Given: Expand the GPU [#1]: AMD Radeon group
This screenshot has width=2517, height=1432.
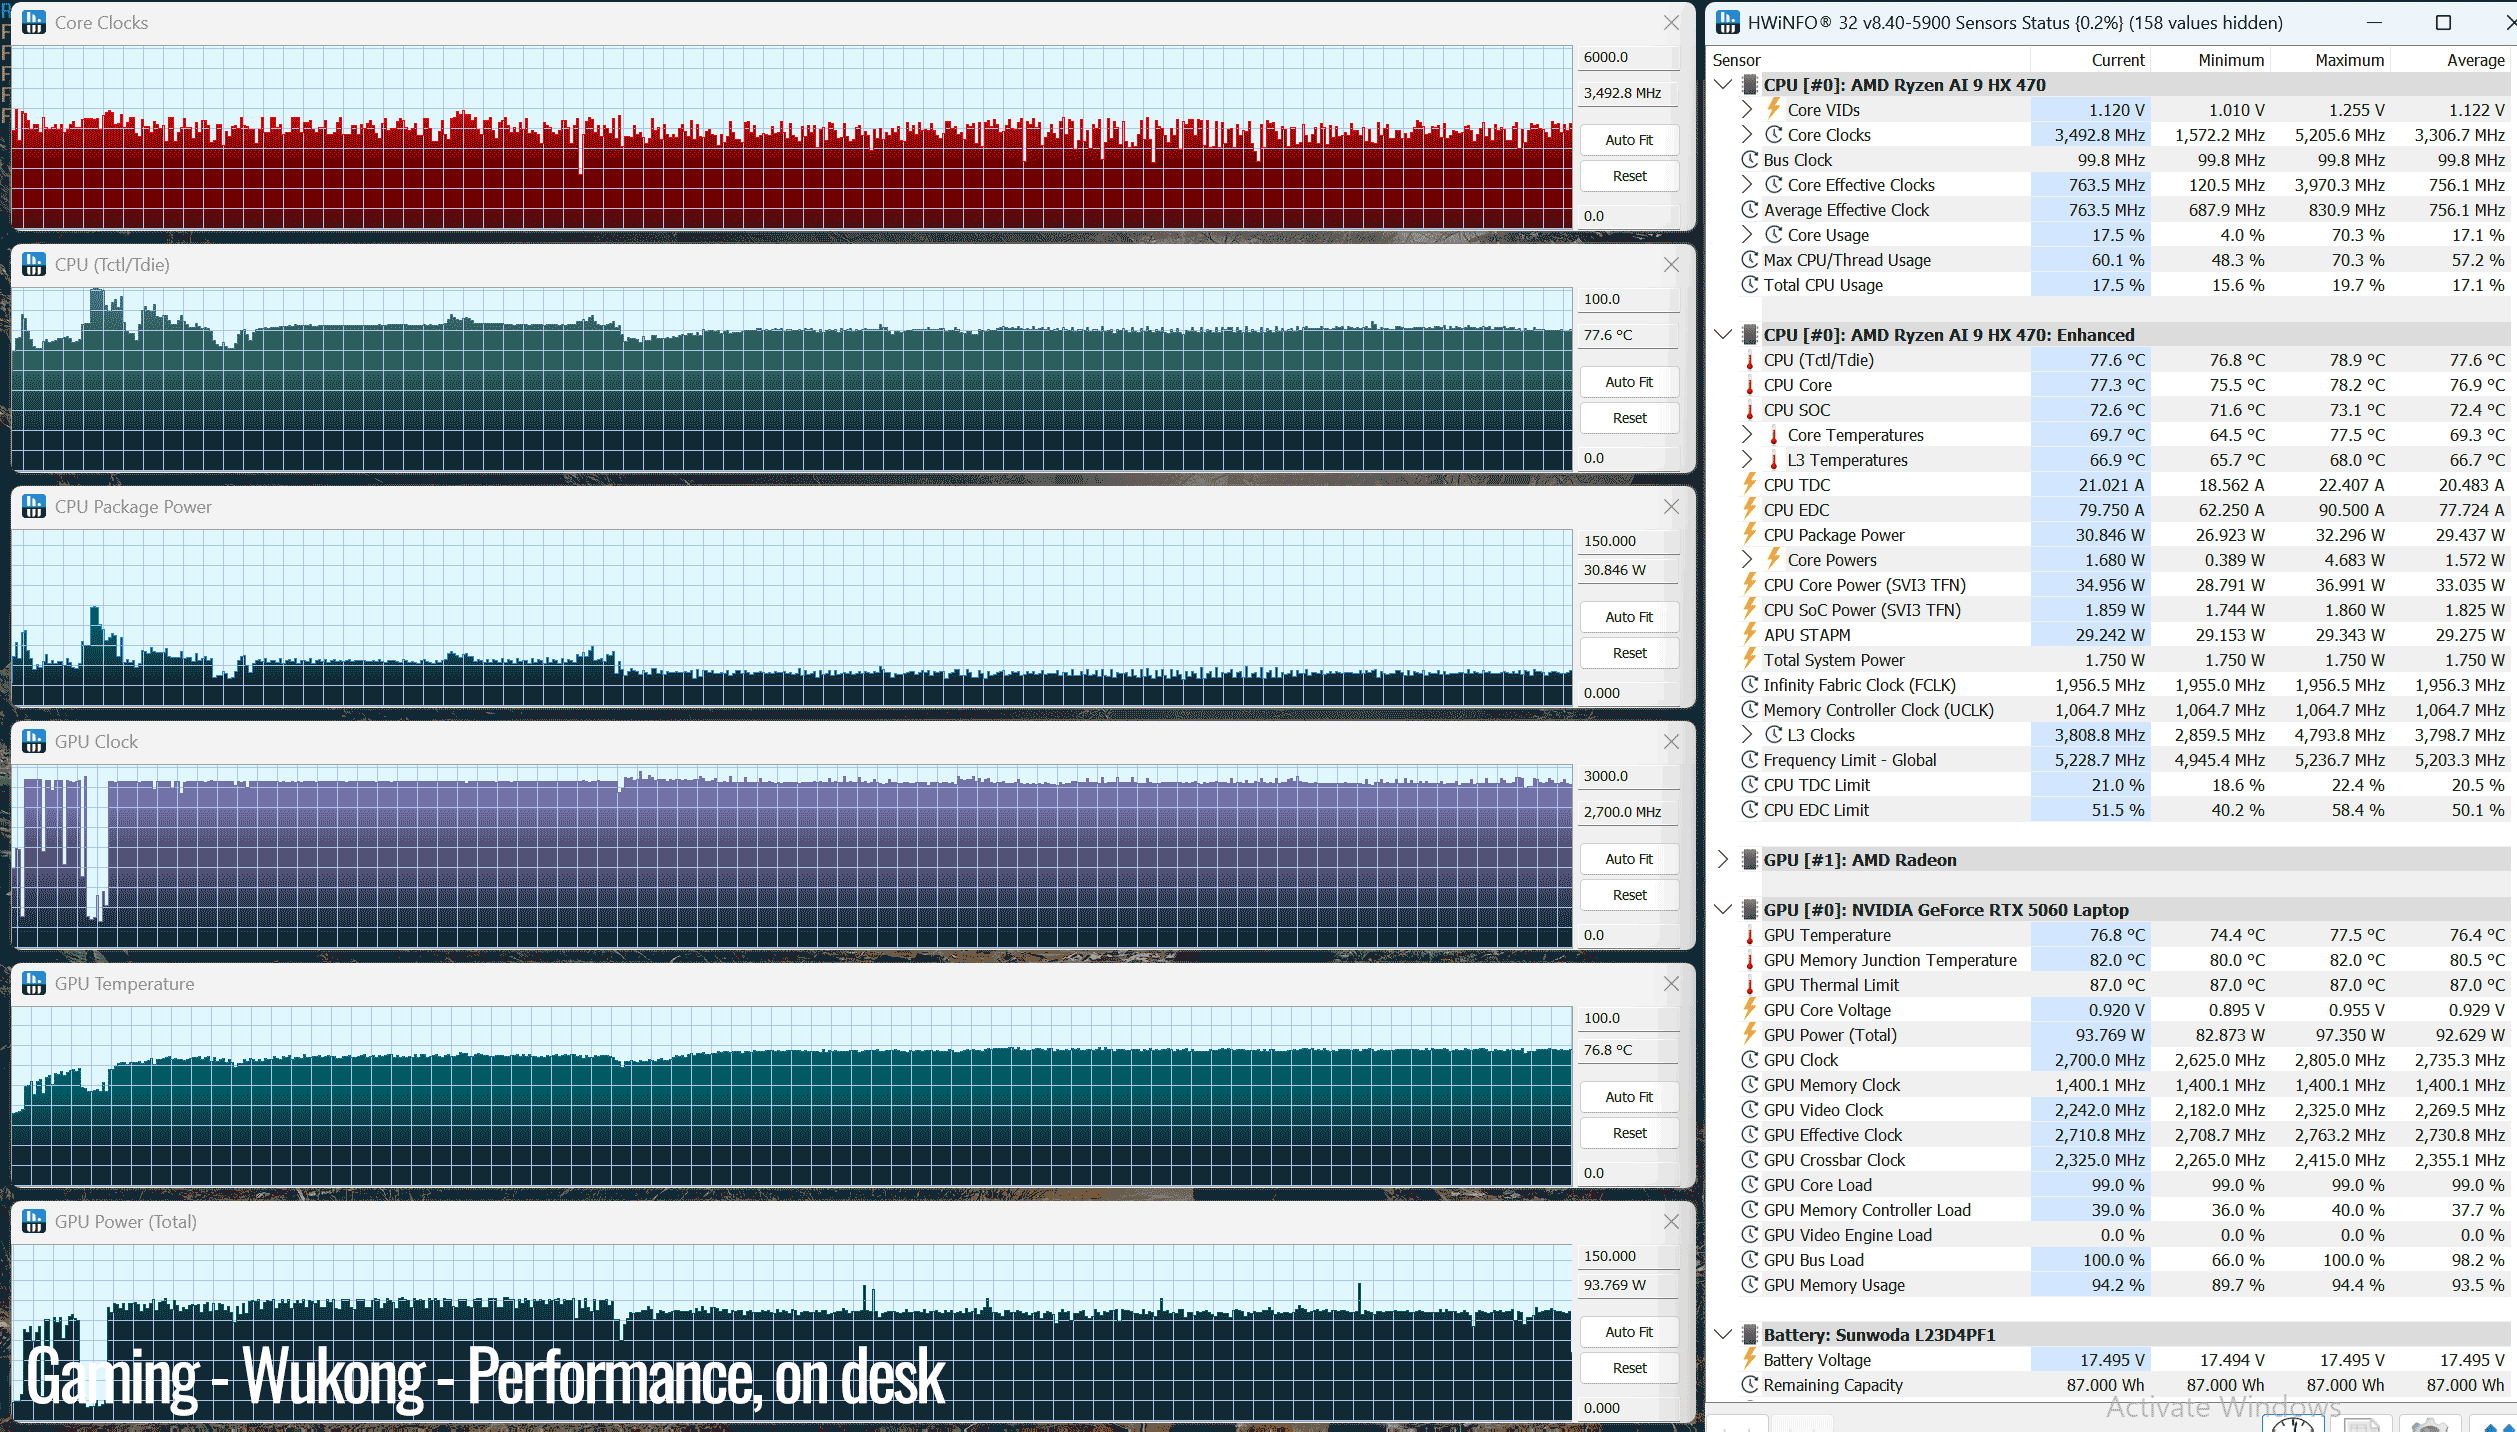Looking at the screenshot, I should (1723, 860).
